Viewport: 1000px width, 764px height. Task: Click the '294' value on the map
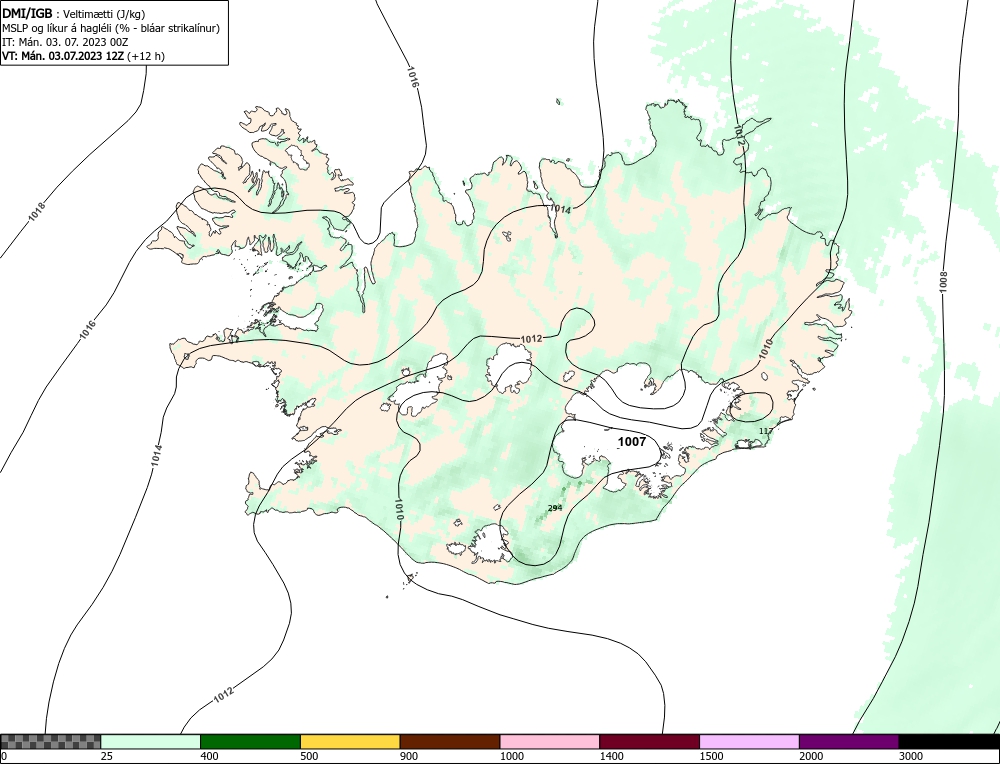555,508
